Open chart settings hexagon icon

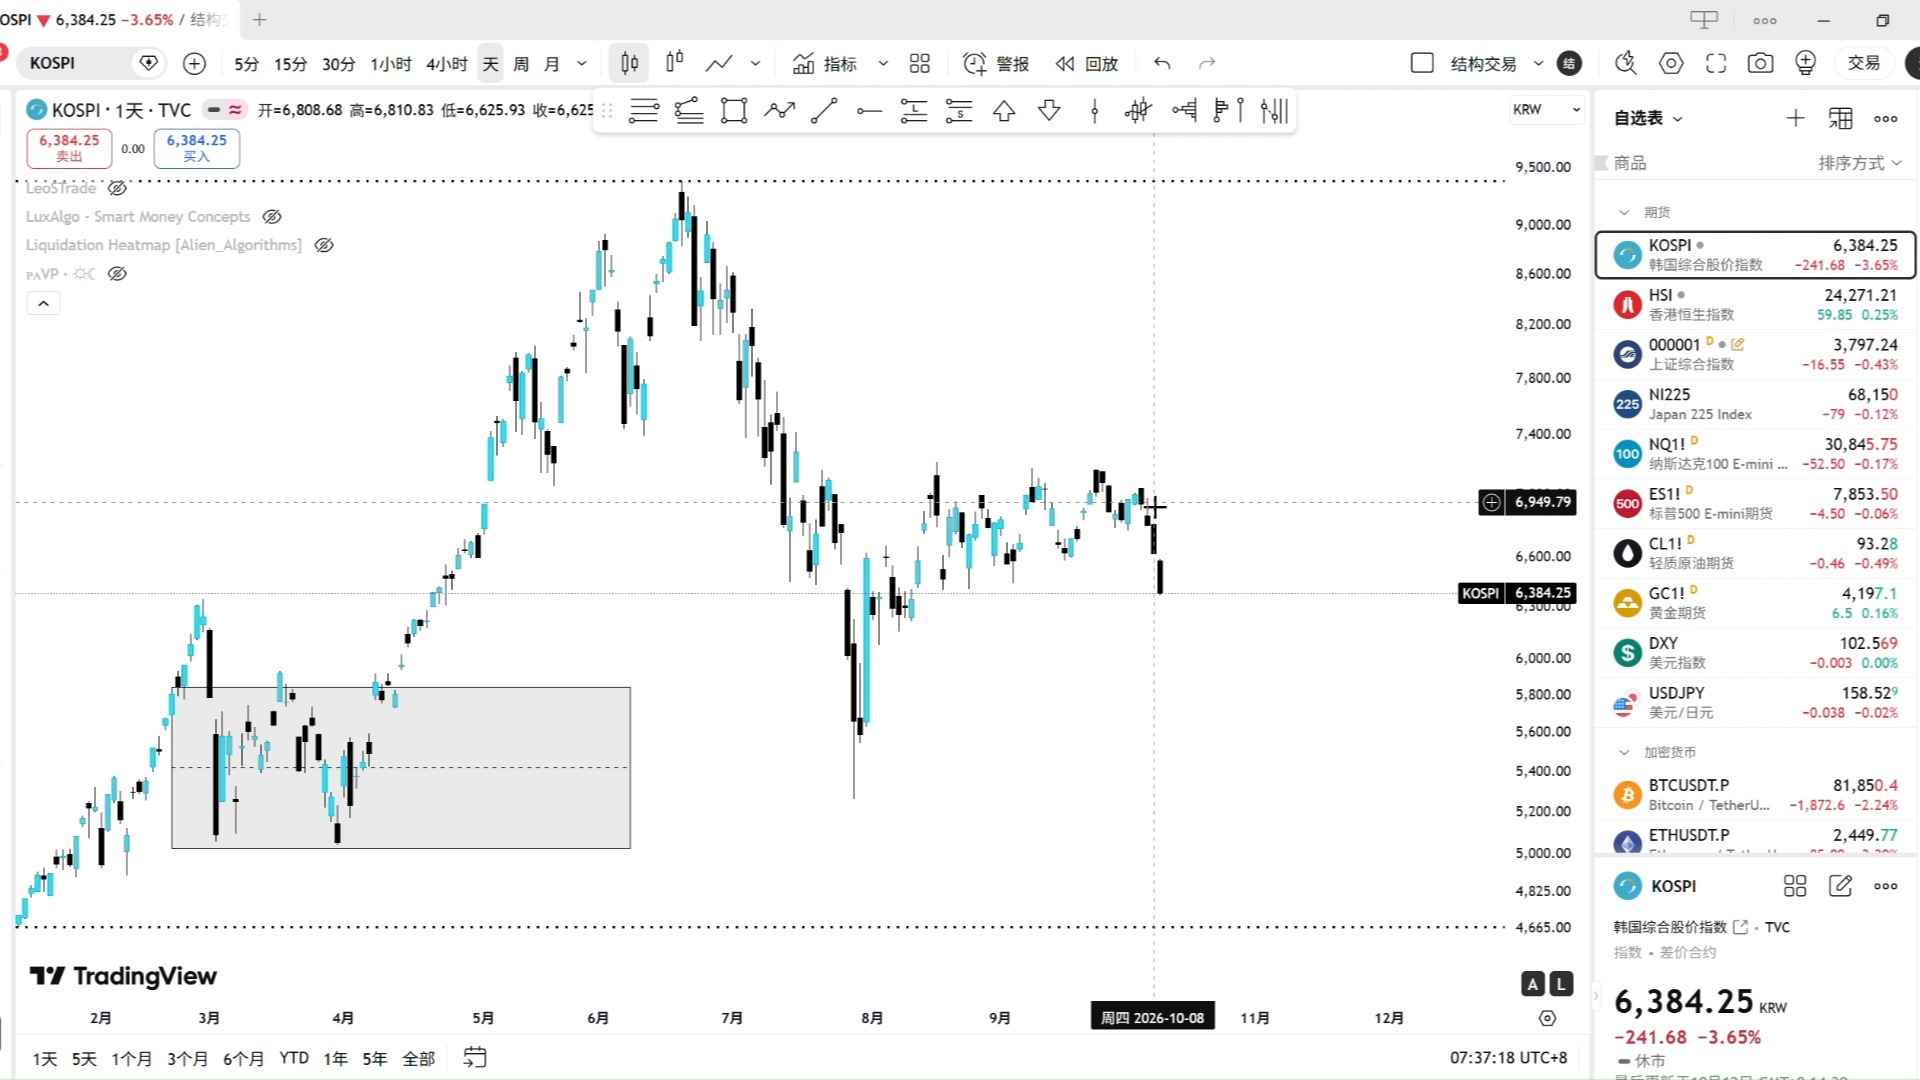click(1671, 63)
